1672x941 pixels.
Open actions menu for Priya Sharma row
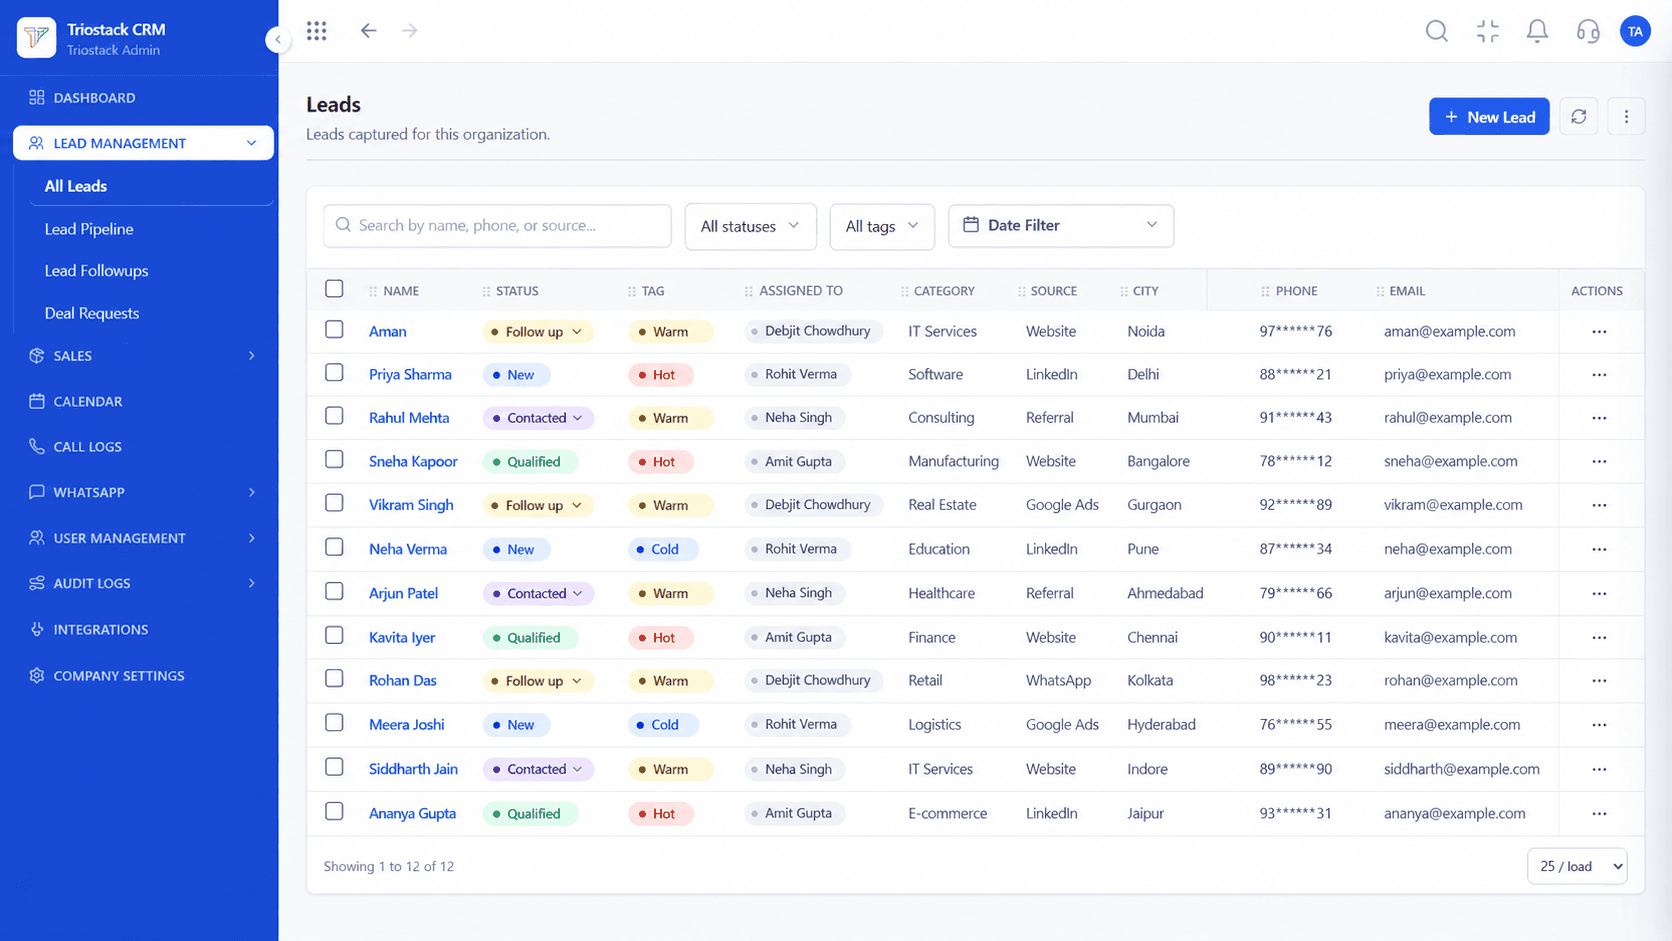click(1599, 375)
